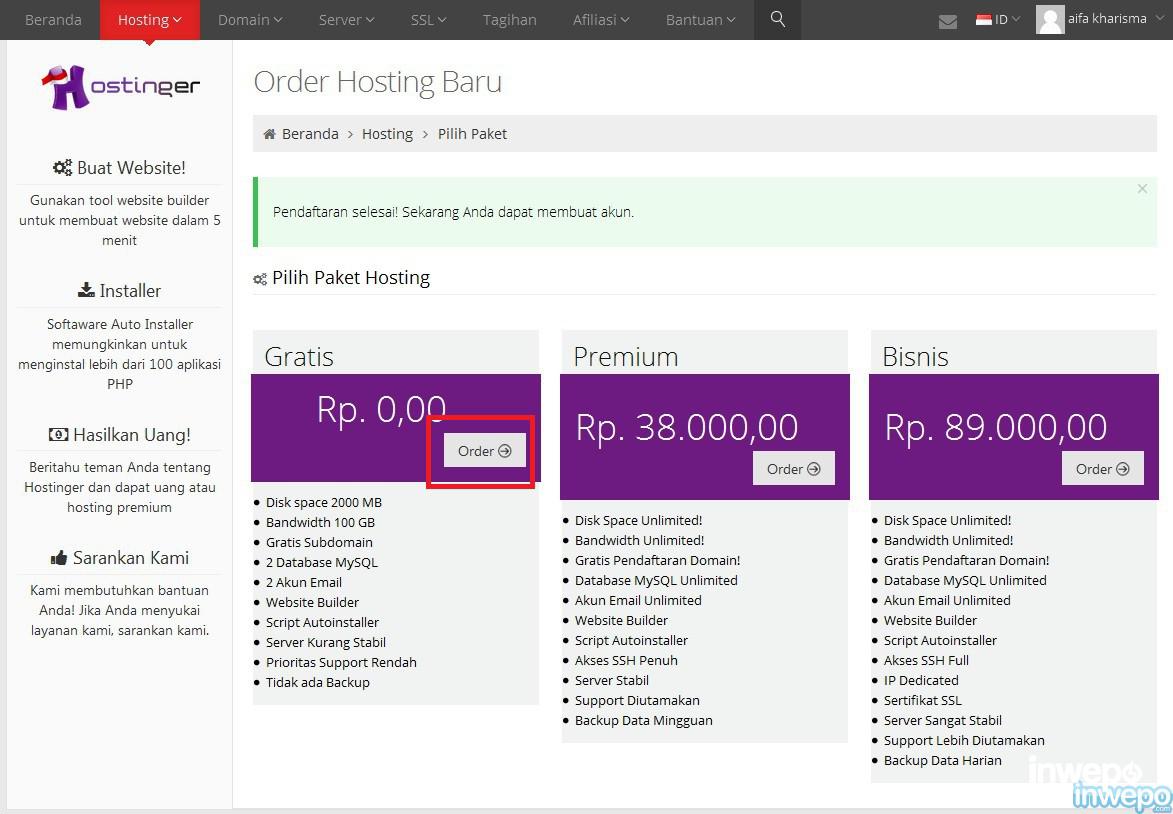The height and width of the screenshot is (814, 1173).
Task: Click the Rp. 38.000,00 price
Action: click(x=687, y=428)
